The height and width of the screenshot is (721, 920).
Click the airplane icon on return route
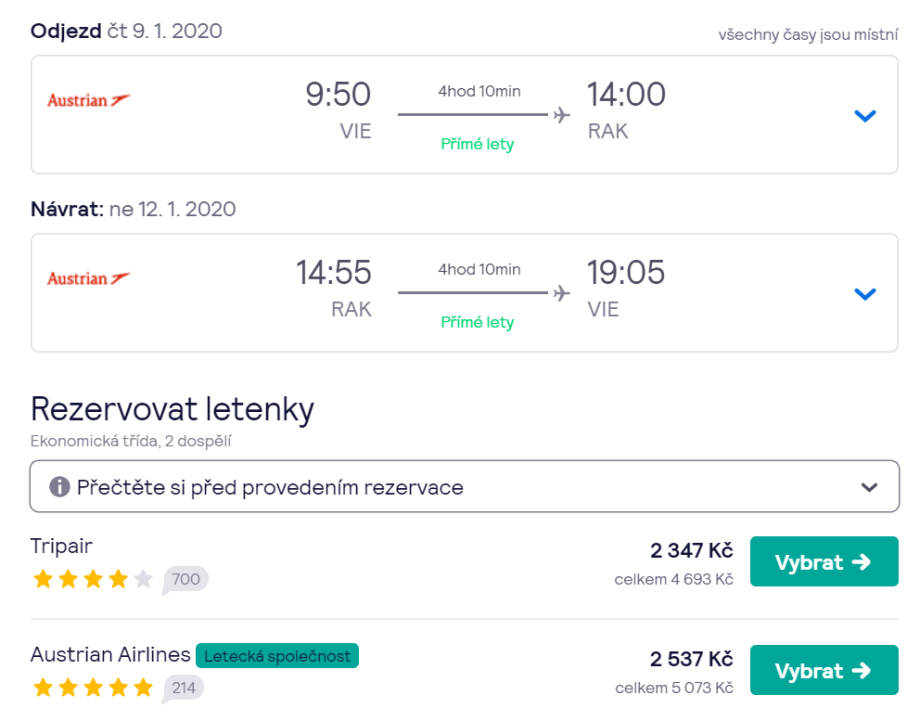pos(561,293)
